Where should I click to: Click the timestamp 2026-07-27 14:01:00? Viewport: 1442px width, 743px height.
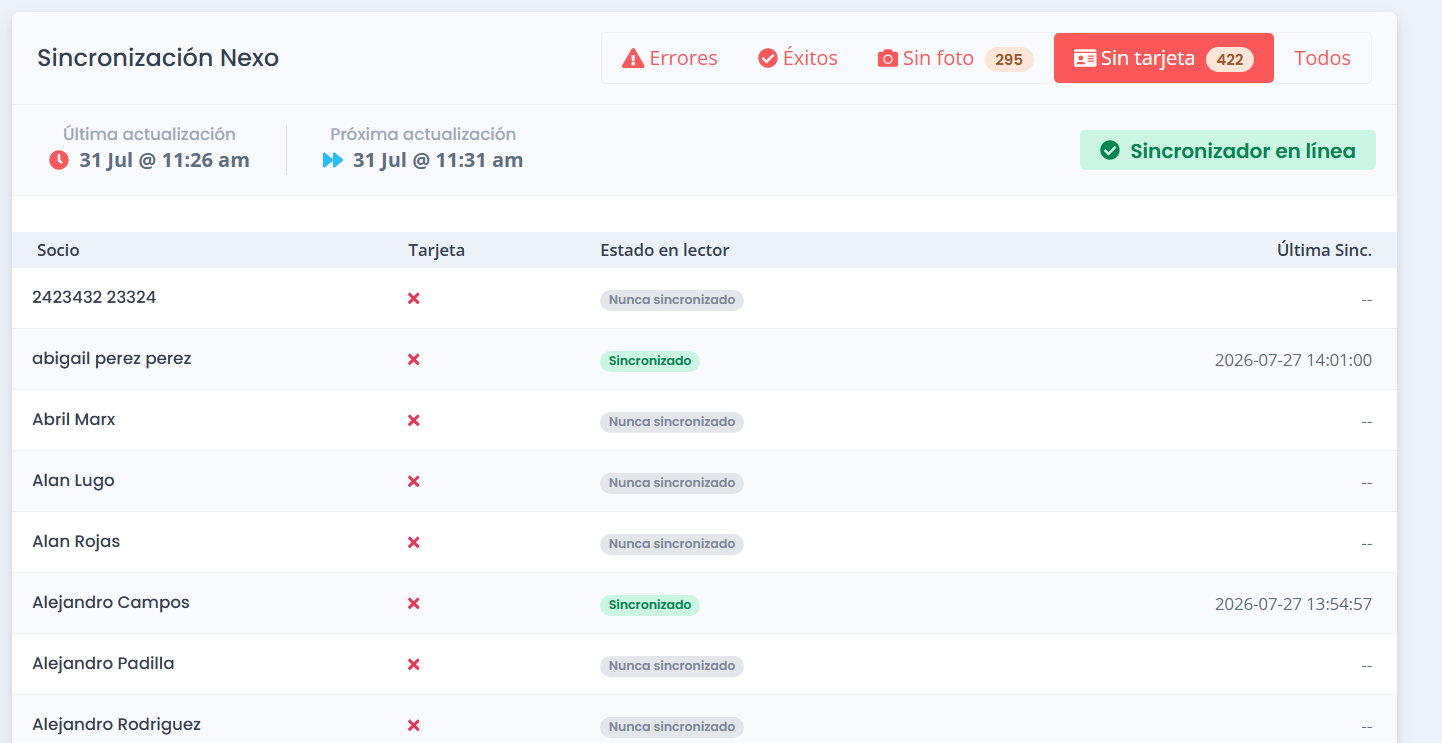point(1293,360)
